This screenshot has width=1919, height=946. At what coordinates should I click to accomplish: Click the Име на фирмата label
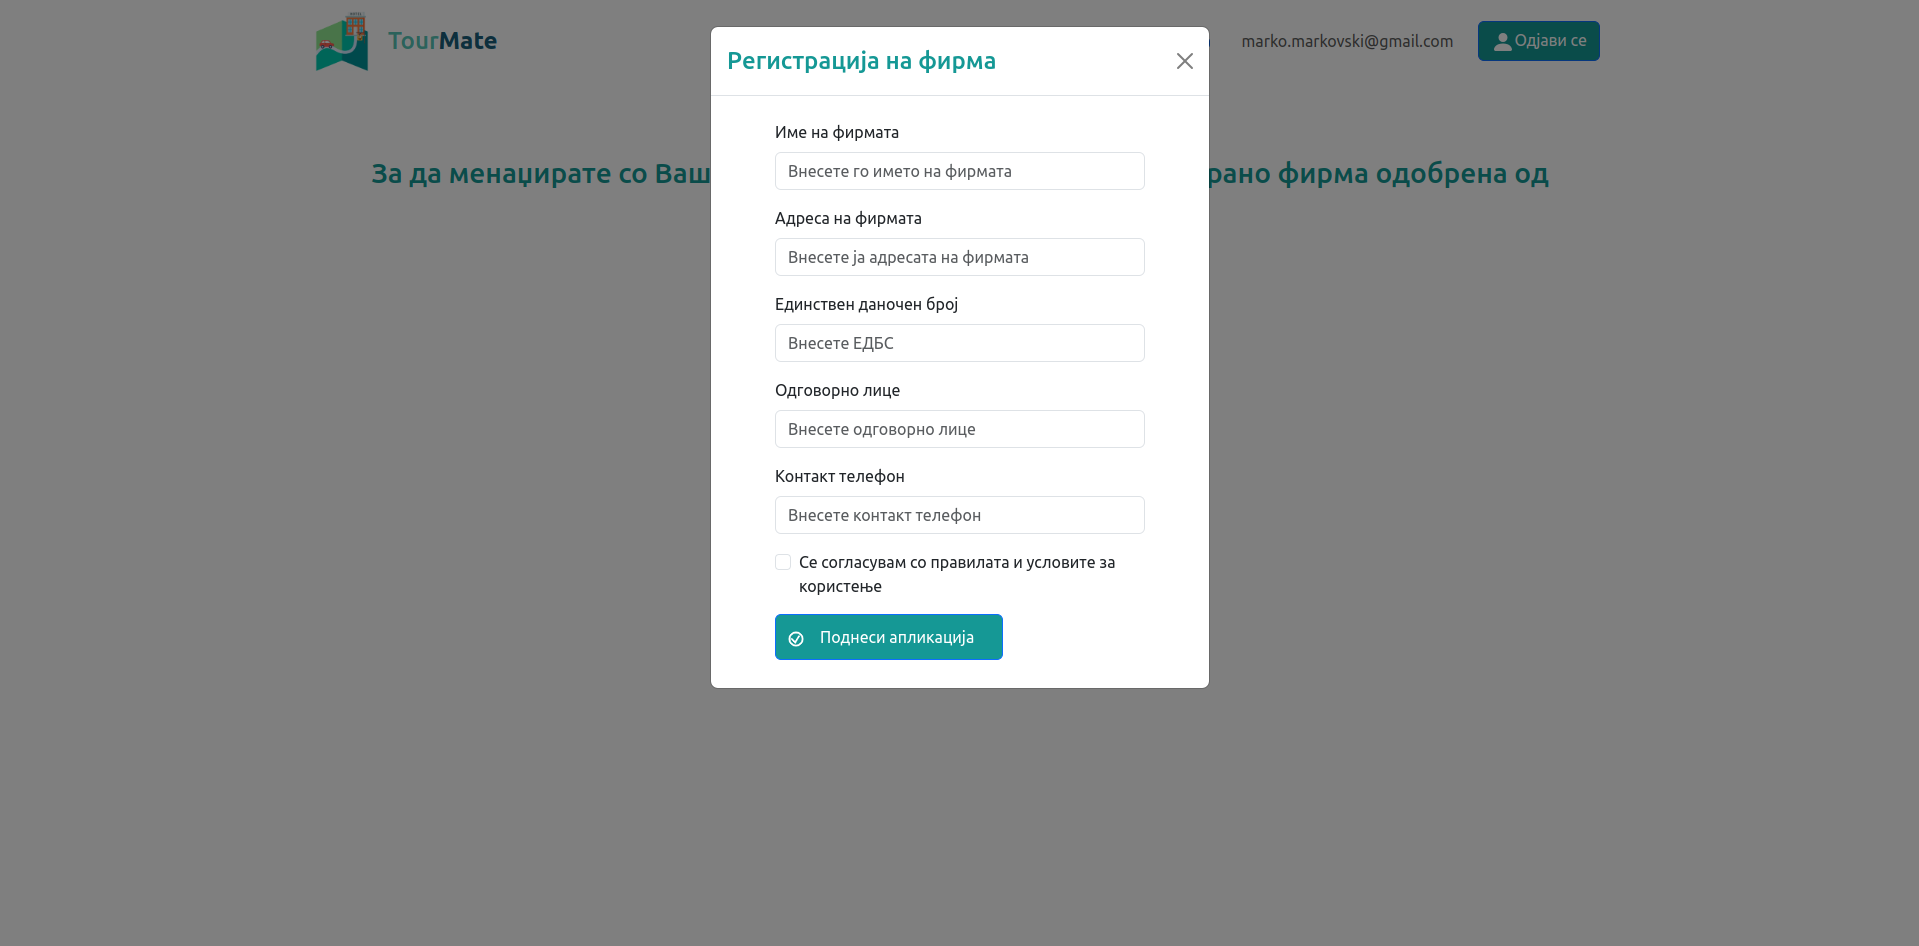(836, 132)
